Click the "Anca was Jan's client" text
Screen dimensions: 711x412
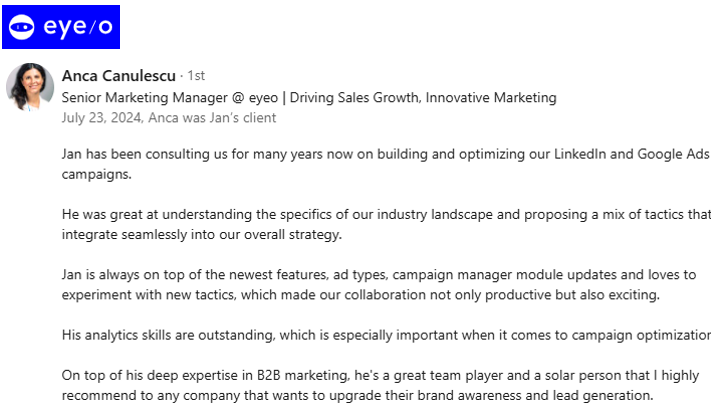click(213, 117)
